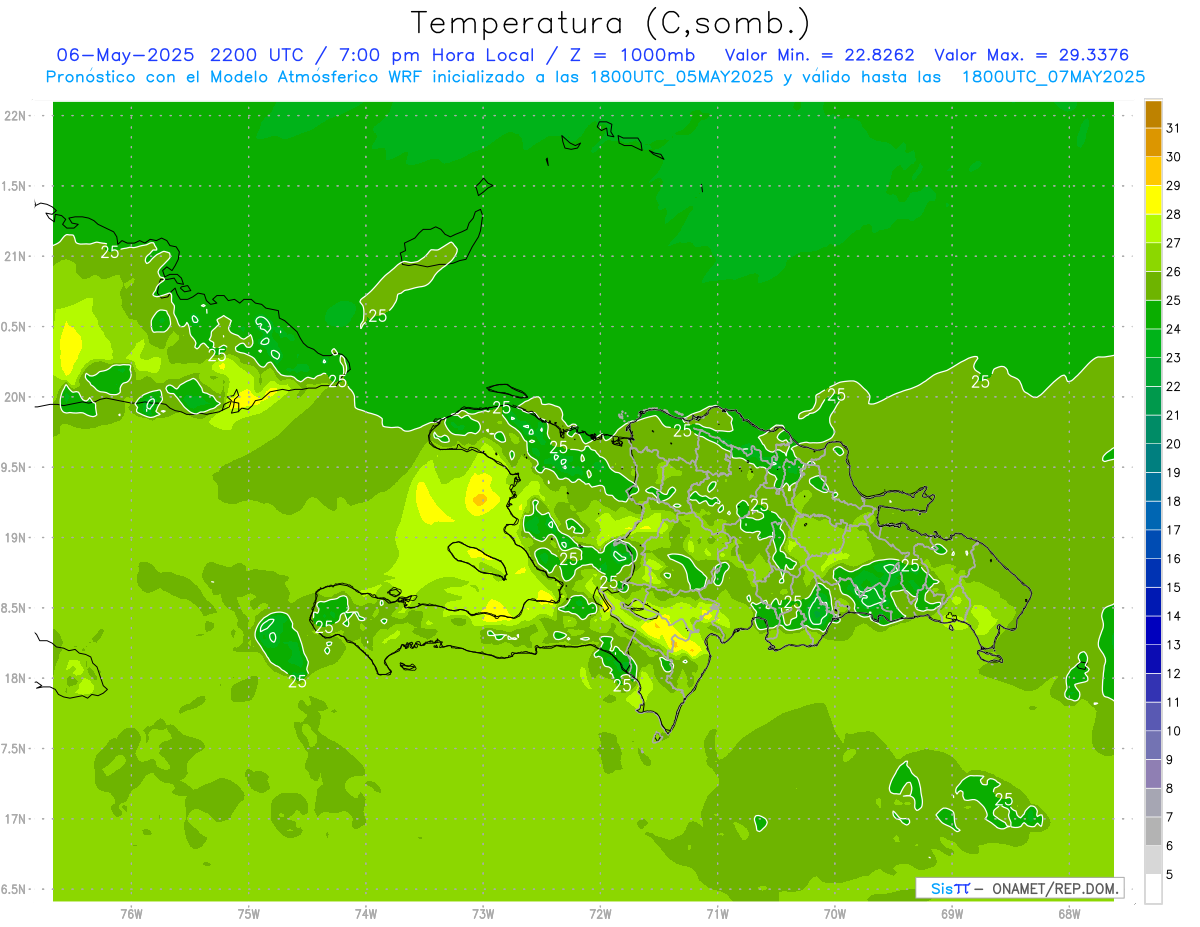The image size is (1200, 927).
Task: Click the legend value "11"
Action: [x=1174, y=702]
